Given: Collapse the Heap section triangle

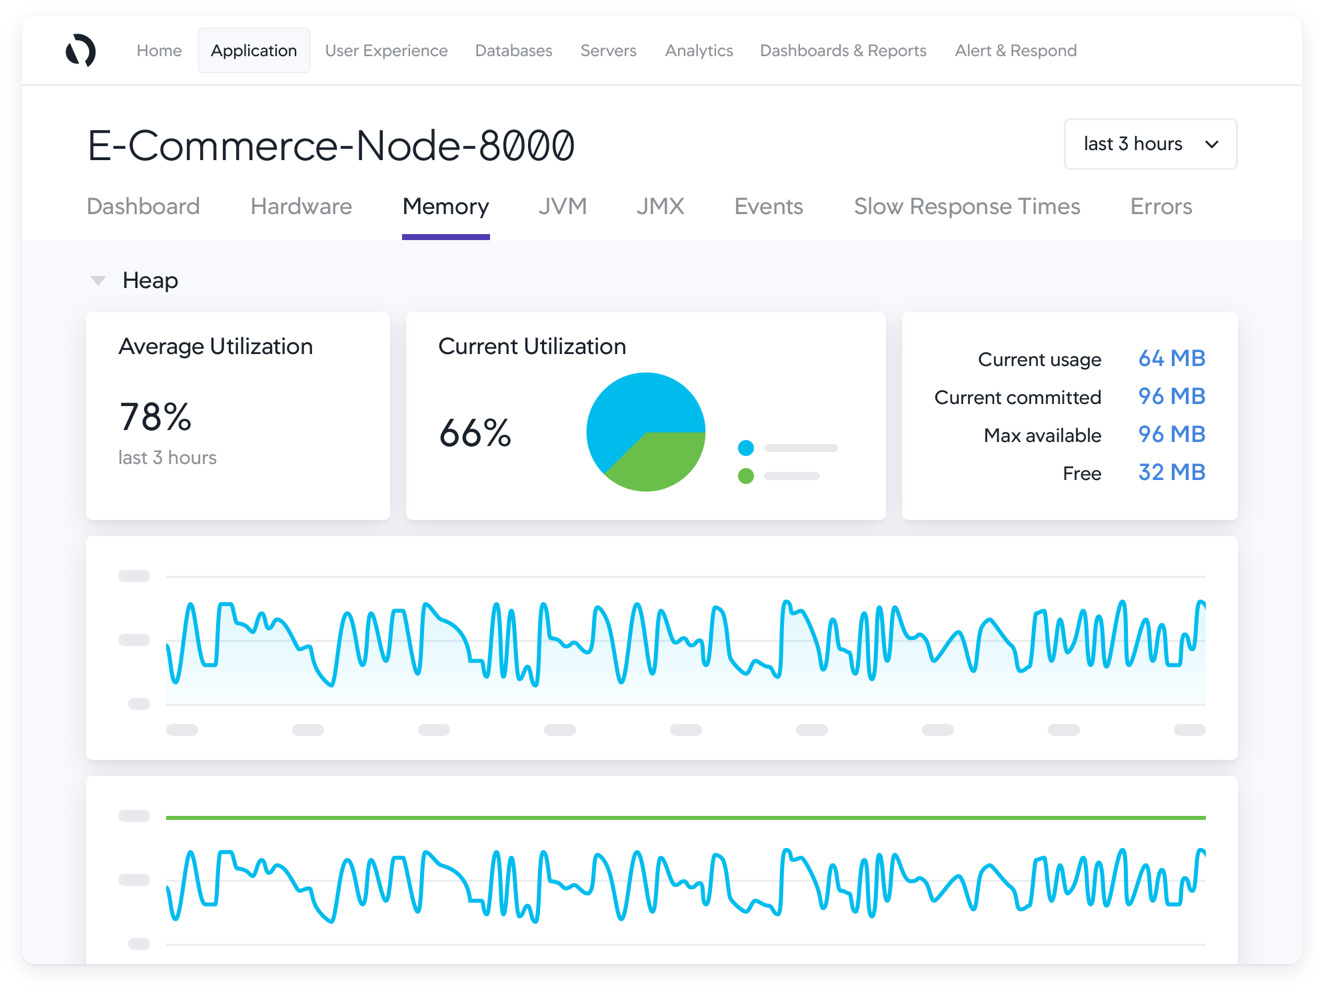Looking at the screenshot, I should (98, 281).
